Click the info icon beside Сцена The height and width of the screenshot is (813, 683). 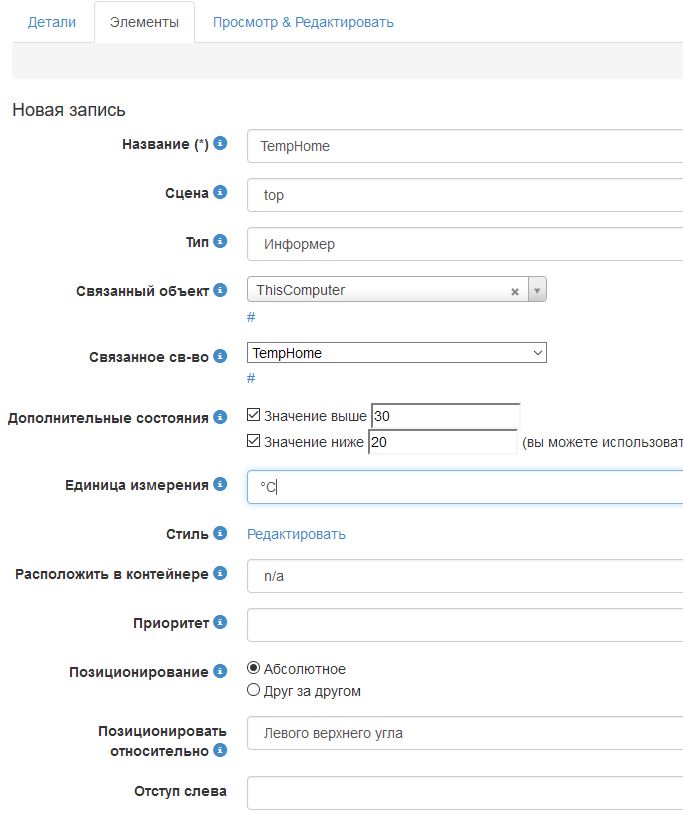[219, 190]
